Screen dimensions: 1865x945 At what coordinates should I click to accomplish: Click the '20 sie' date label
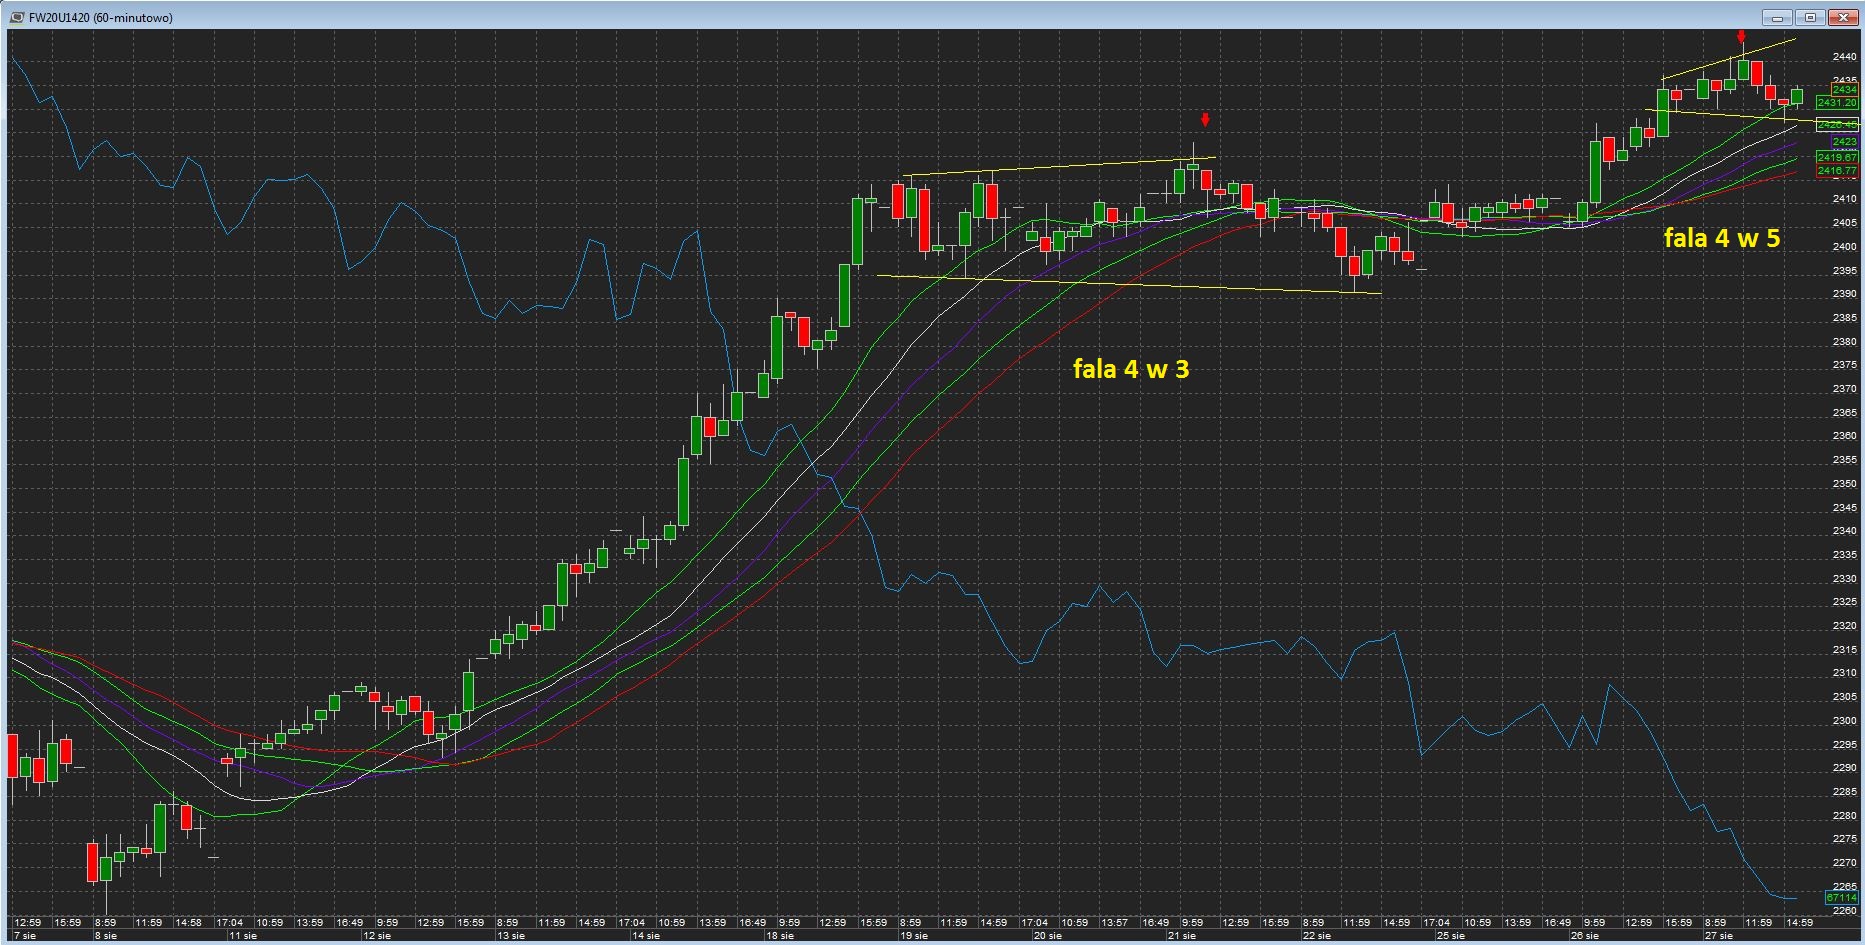click(x=1047, y=936)
